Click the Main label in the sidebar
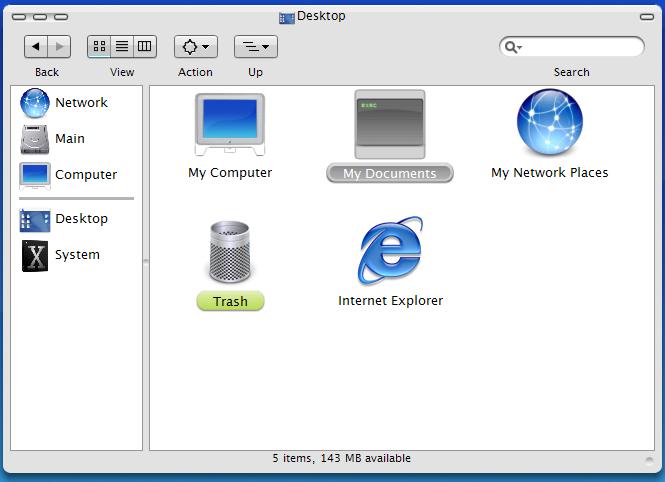Screen dimensions: 665x482 (70, 139)
